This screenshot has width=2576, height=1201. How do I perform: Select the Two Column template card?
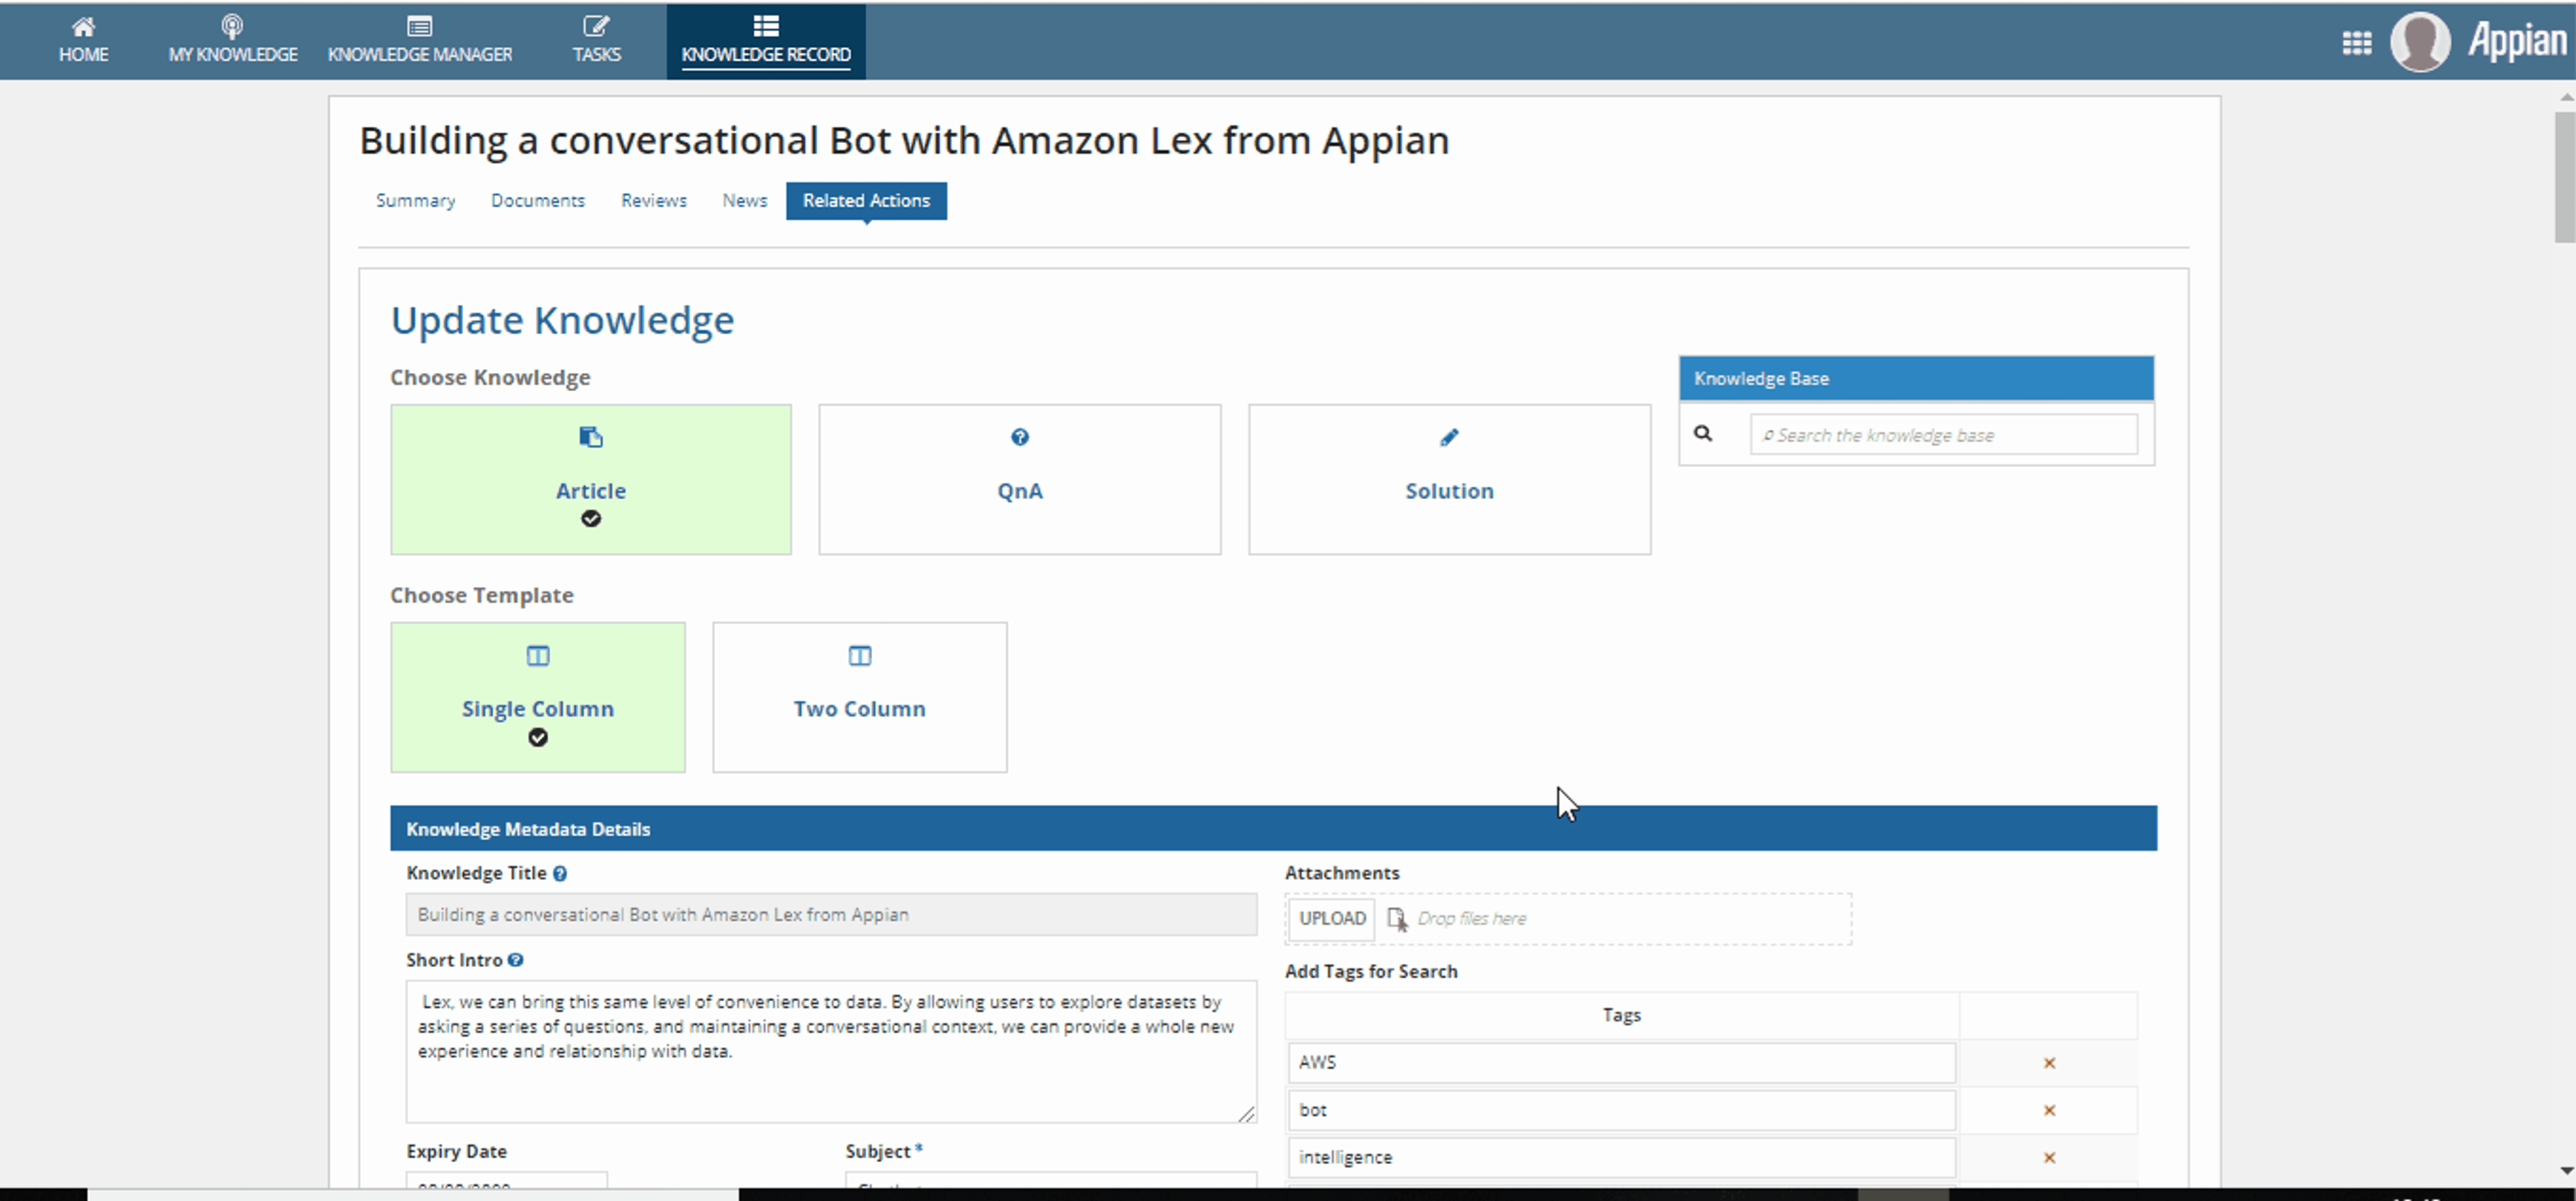(860, 697)
